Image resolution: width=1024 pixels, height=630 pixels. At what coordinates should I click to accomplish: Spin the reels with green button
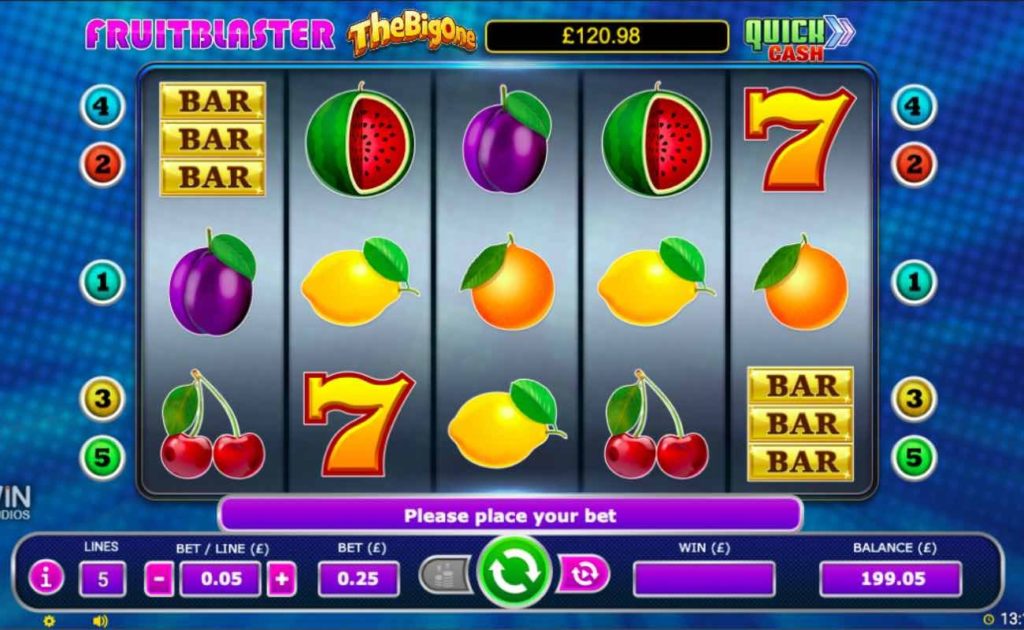pos(514,573)
